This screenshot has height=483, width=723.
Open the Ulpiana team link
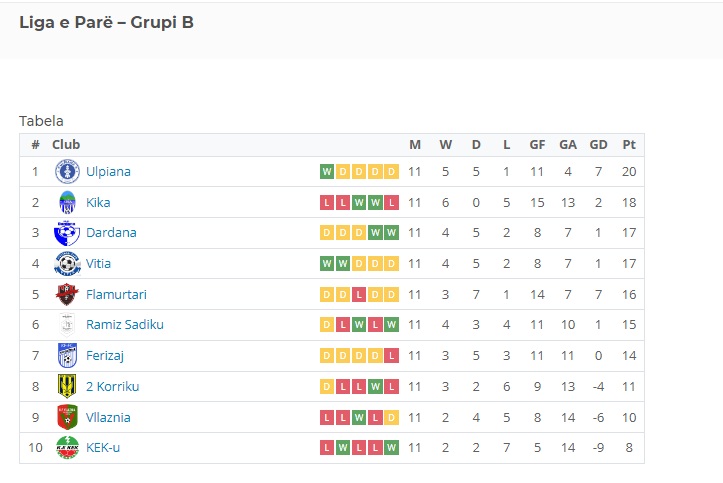[x=108, y=171]
